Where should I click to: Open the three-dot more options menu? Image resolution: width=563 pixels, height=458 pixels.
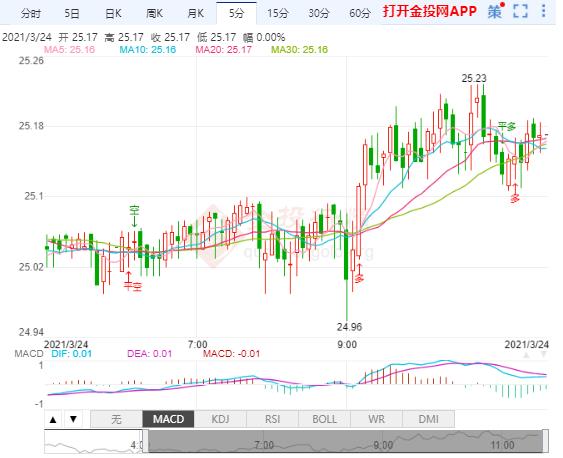tap(544, 11)
